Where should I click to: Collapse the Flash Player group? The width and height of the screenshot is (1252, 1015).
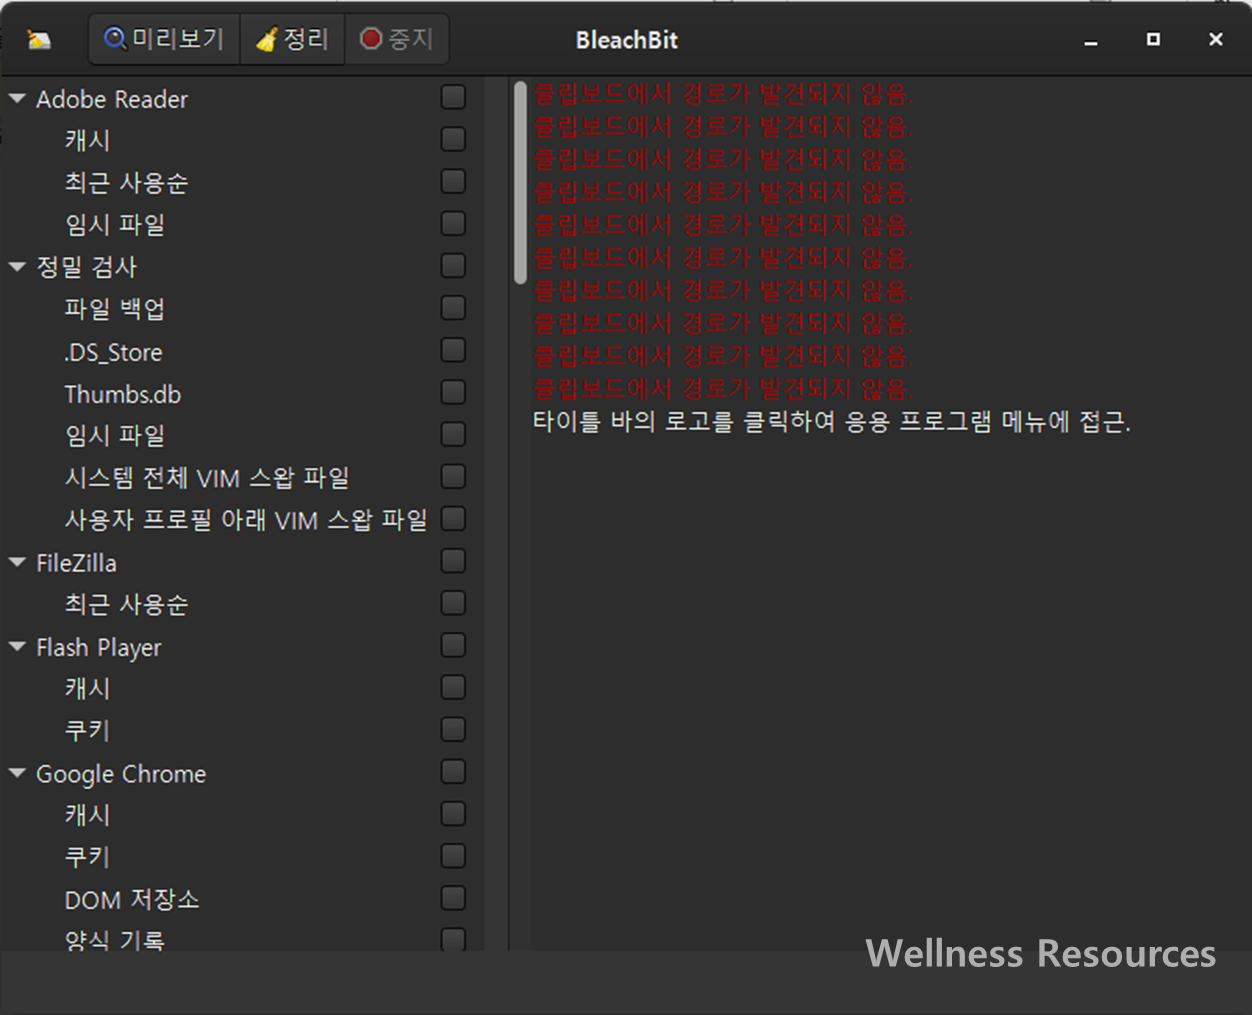[17, 647]
